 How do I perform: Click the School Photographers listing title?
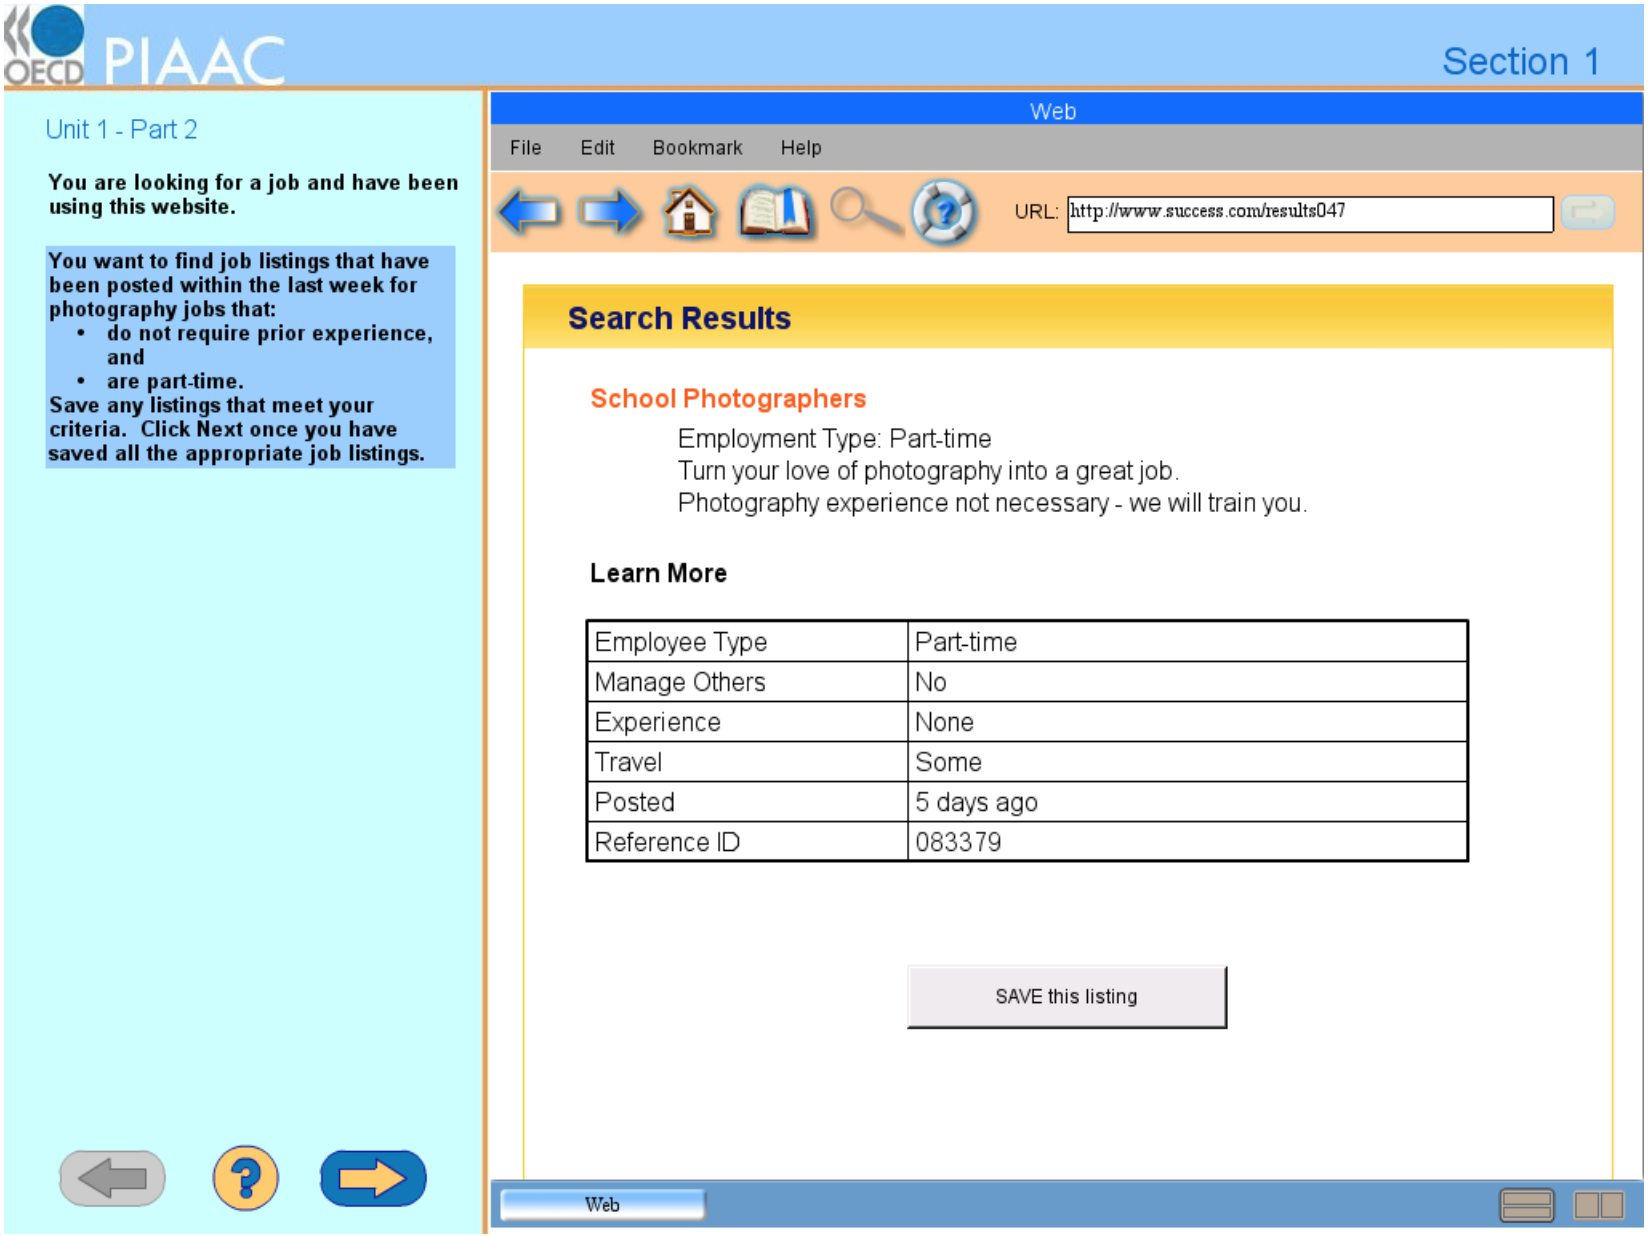pos(728,399)
